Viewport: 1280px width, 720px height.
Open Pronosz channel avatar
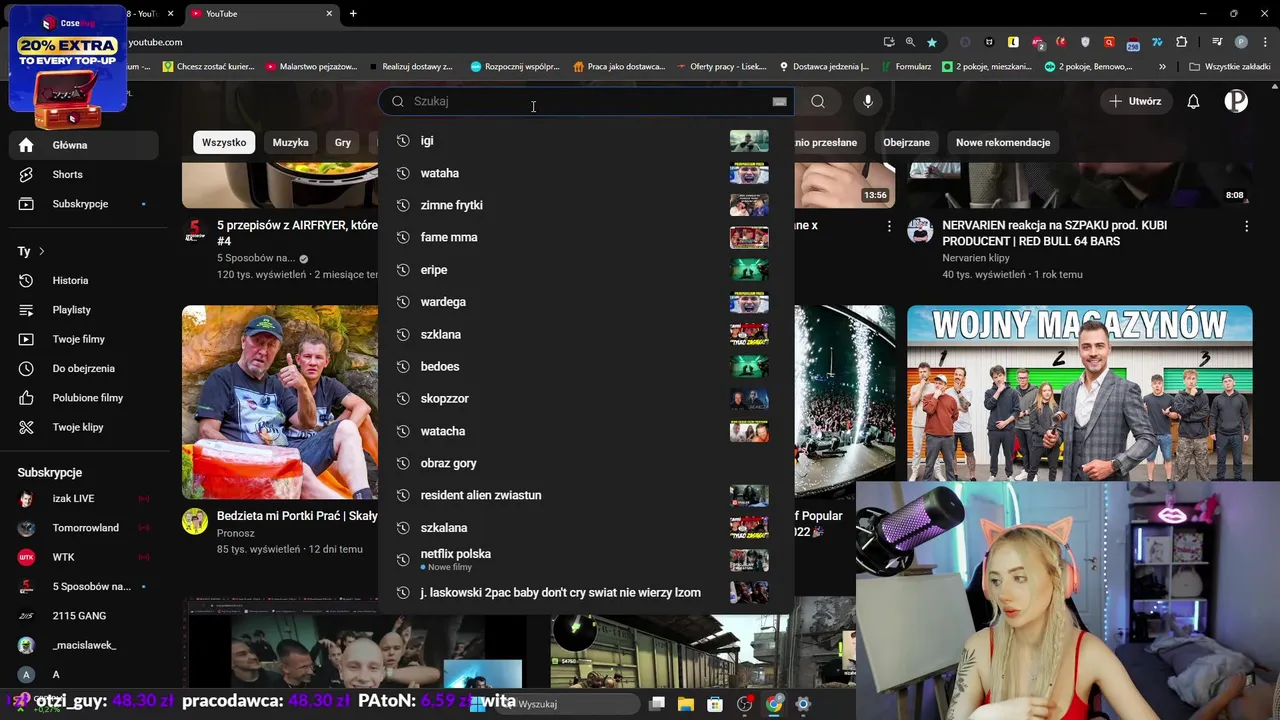click(x=195, y=521)
